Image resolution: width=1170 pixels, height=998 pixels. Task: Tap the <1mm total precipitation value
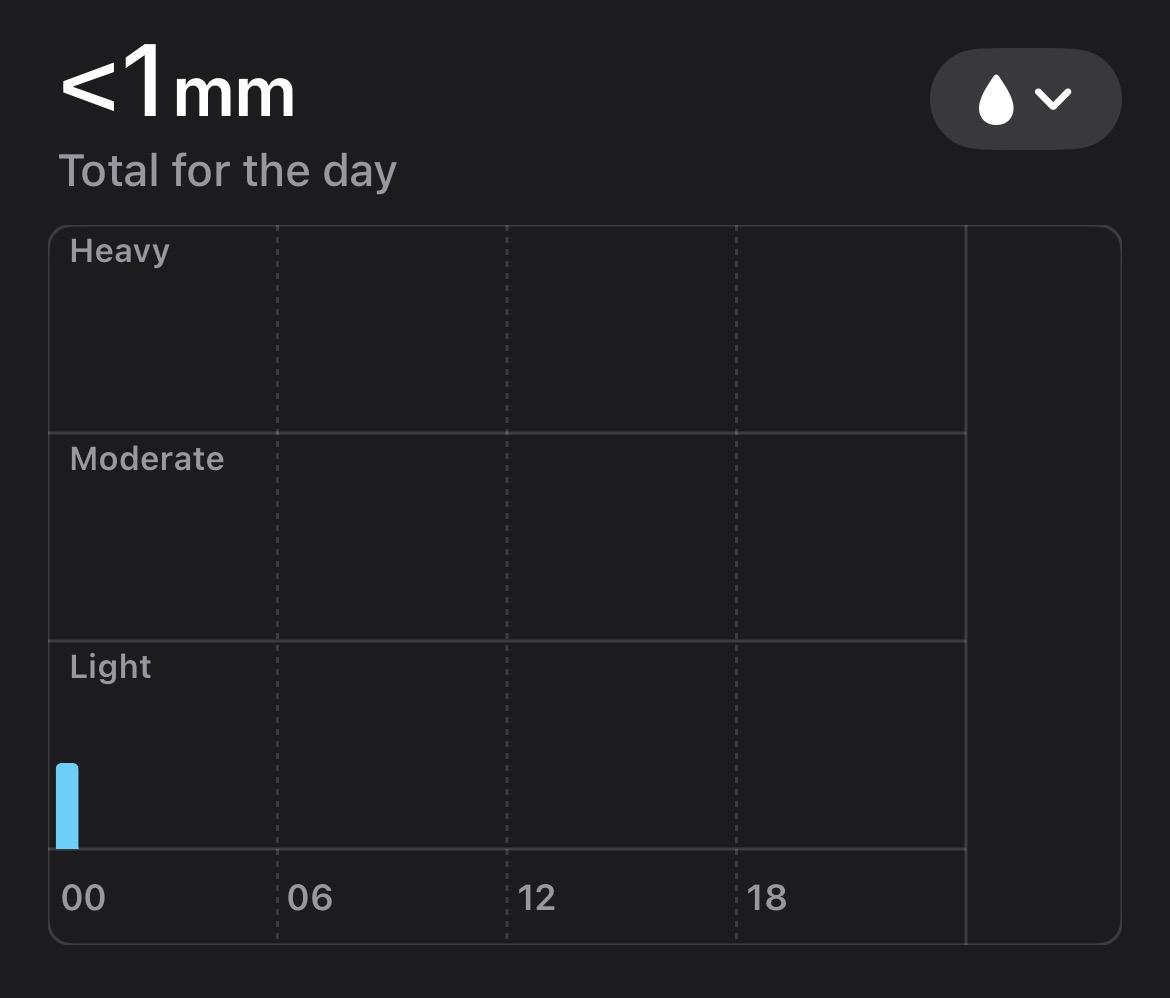(178, 88)
